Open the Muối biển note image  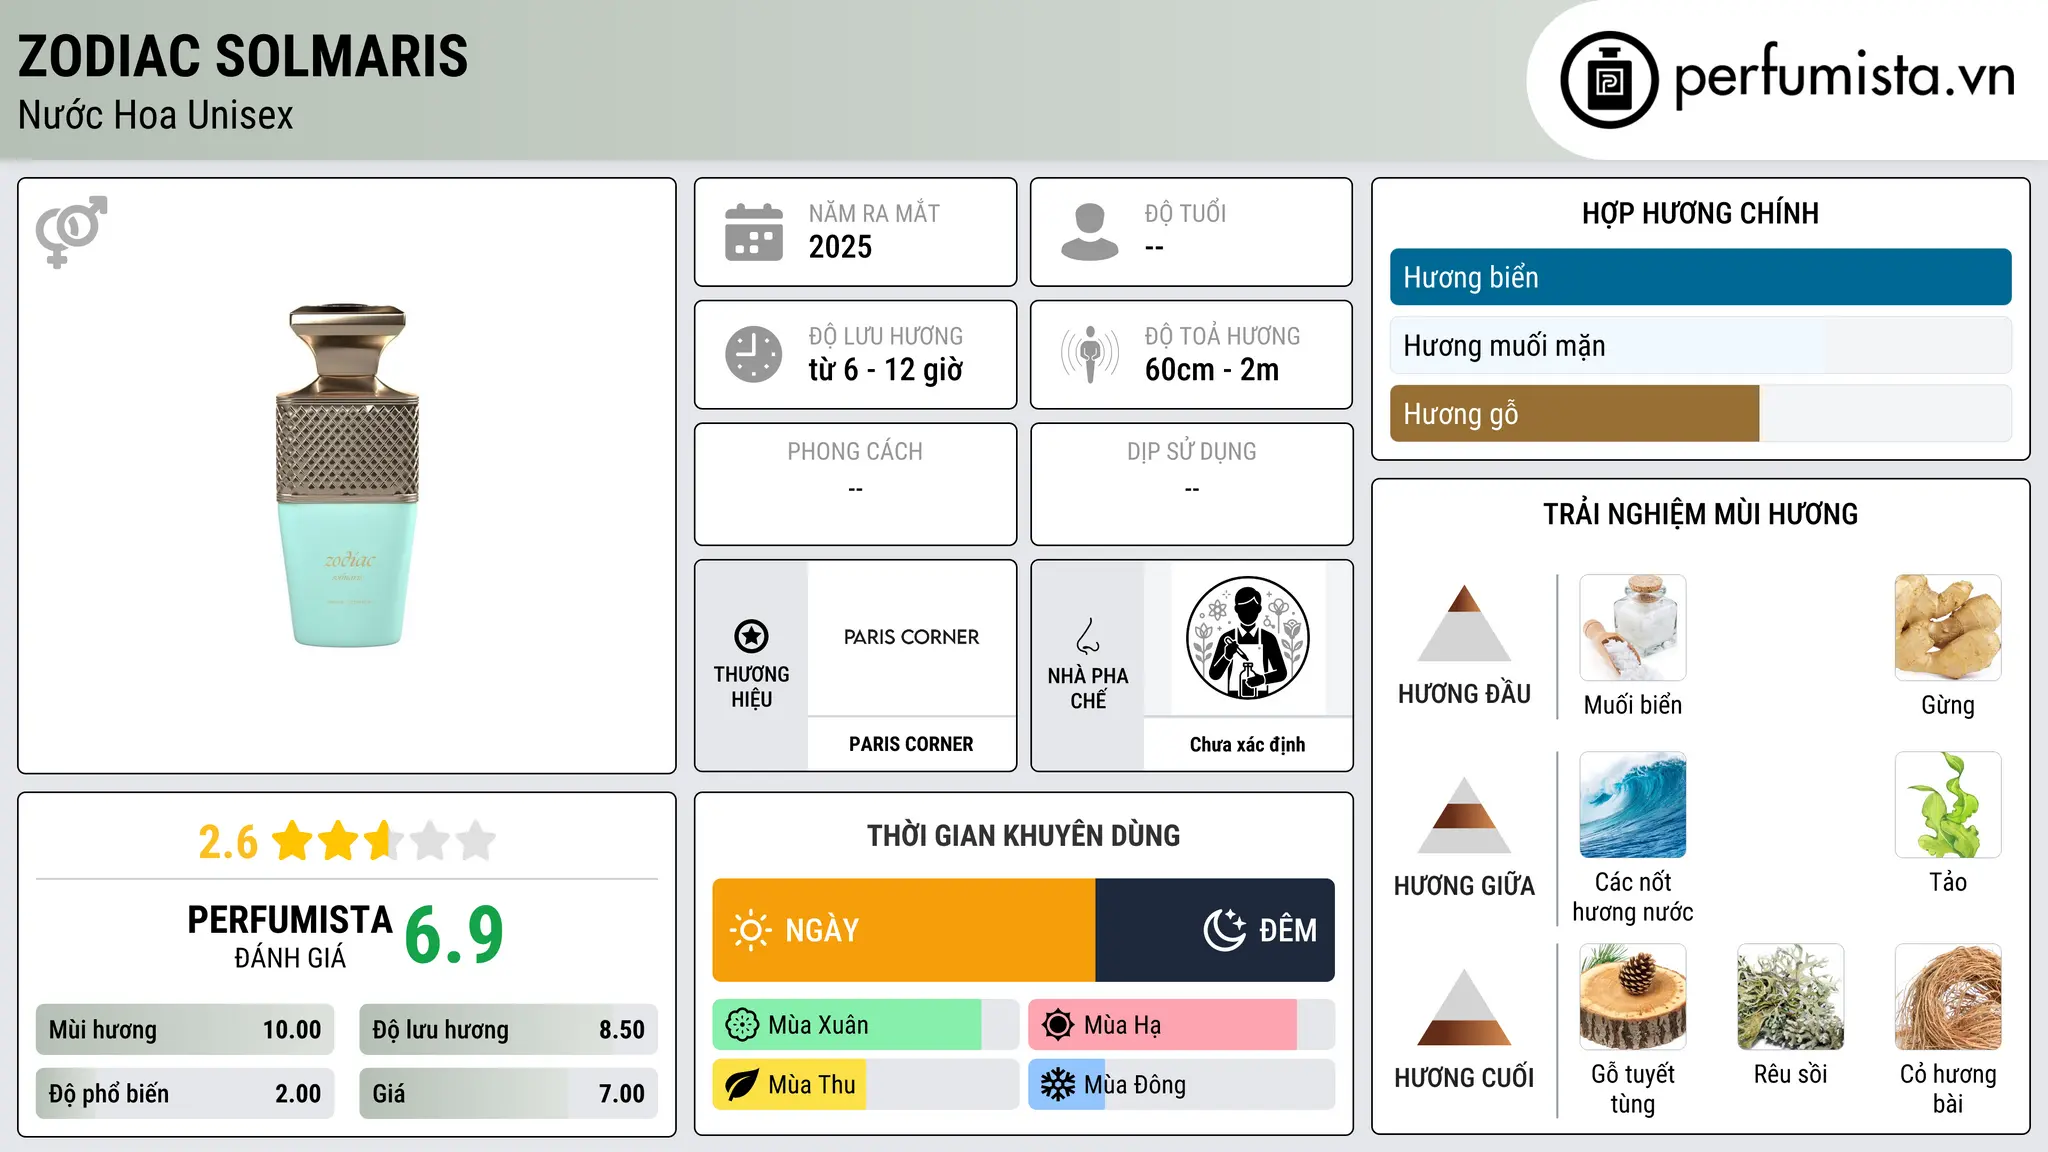point(1633,628)
